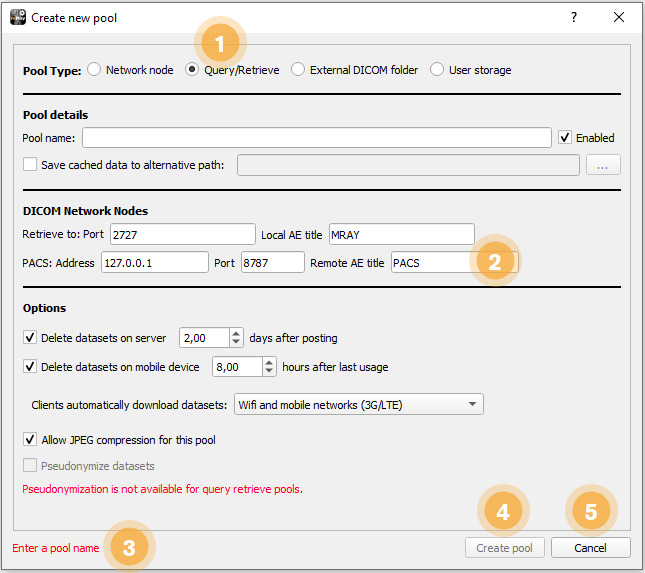This screenshot has width=645, height=573.
Task: Click the Cancel button
Action: click(590, 547)
